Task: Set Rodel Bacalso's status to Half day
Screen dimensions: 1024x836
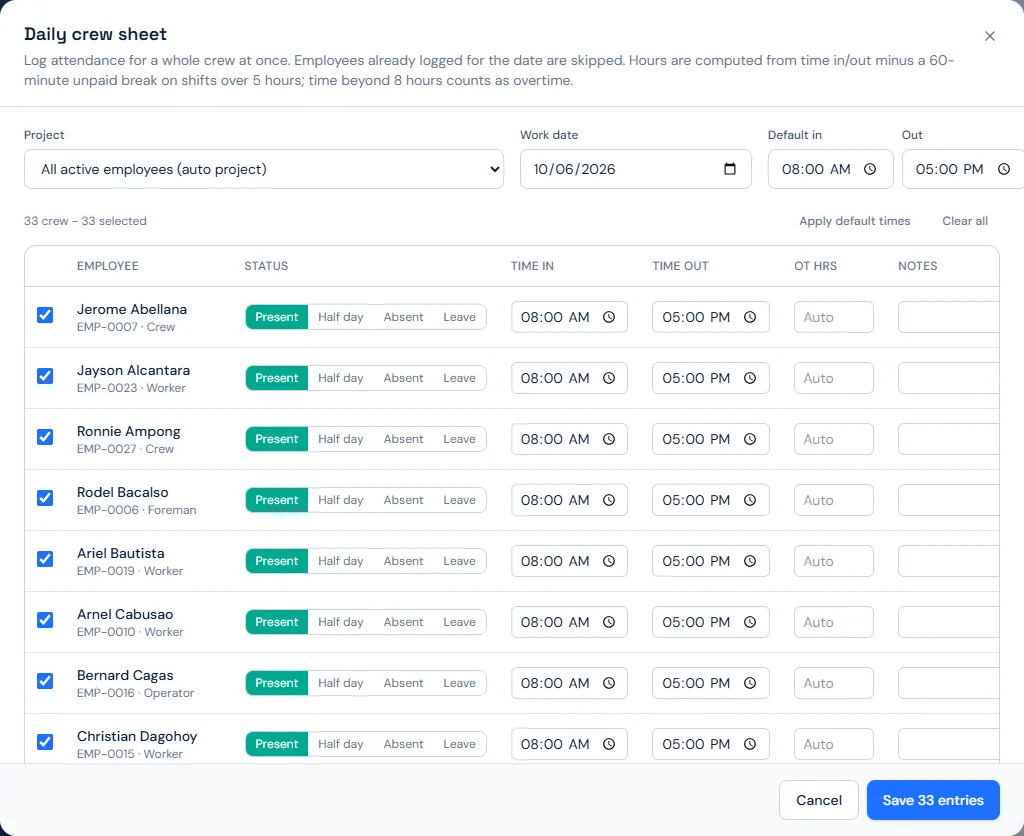Action: [x=340, y=500]
